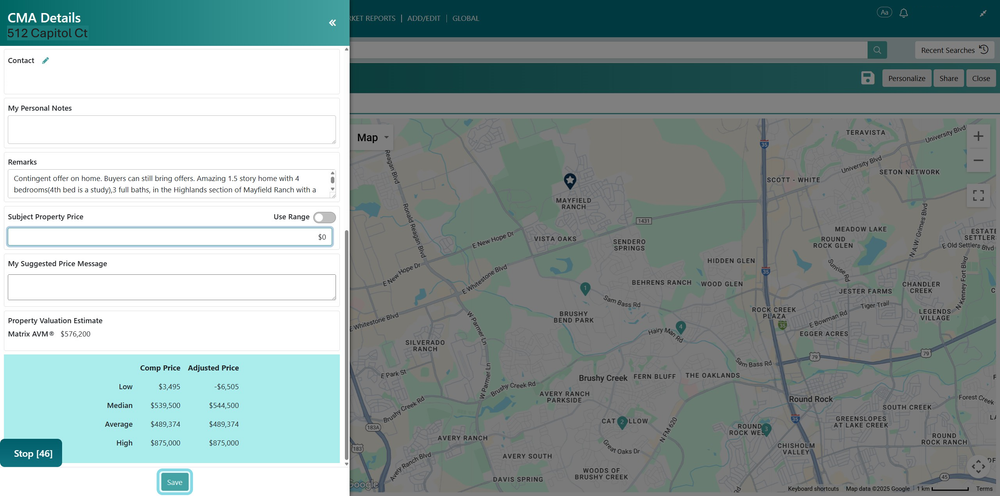Click Median adjusted price $544,500

point(223,405)
